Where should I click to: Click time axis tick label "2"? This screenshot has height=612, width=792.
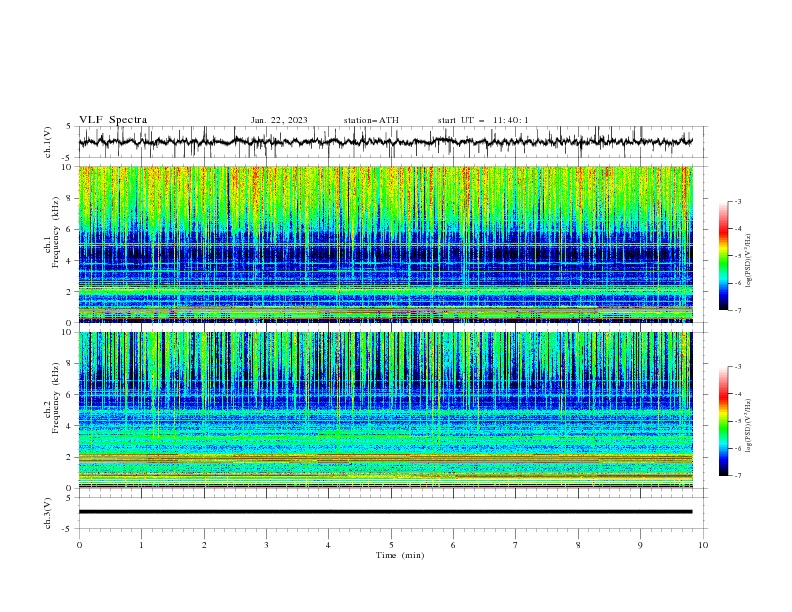click(x=204, y=545)
